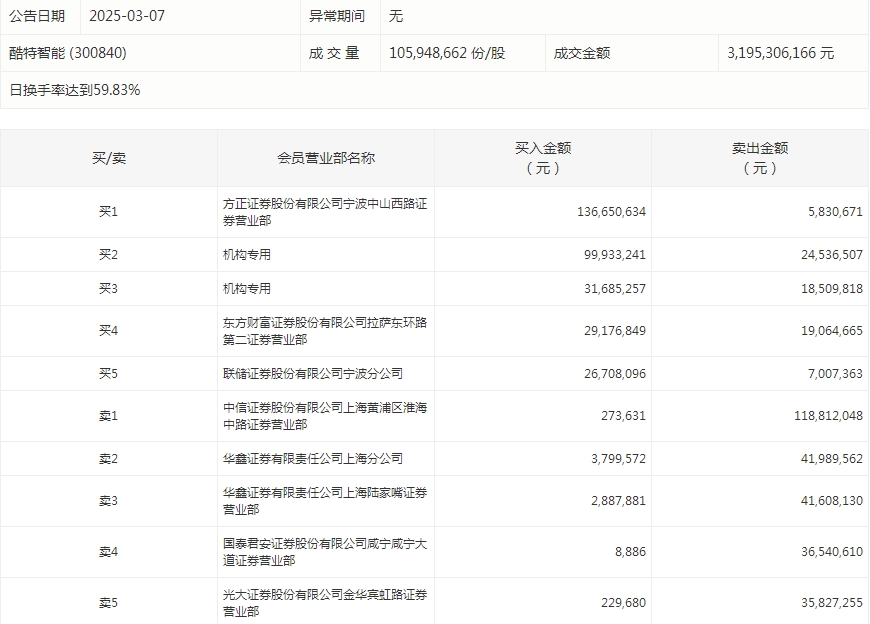Click sell amount 41,608,130

coord(832,501)
